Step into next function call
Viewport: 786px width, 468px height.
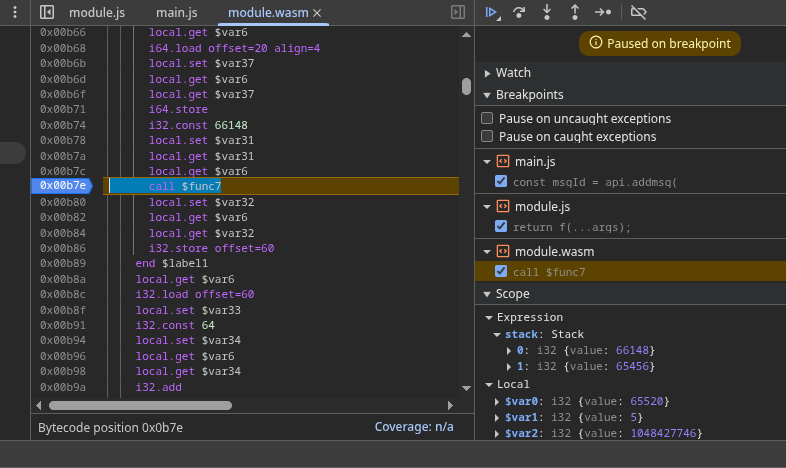point(547,12)
